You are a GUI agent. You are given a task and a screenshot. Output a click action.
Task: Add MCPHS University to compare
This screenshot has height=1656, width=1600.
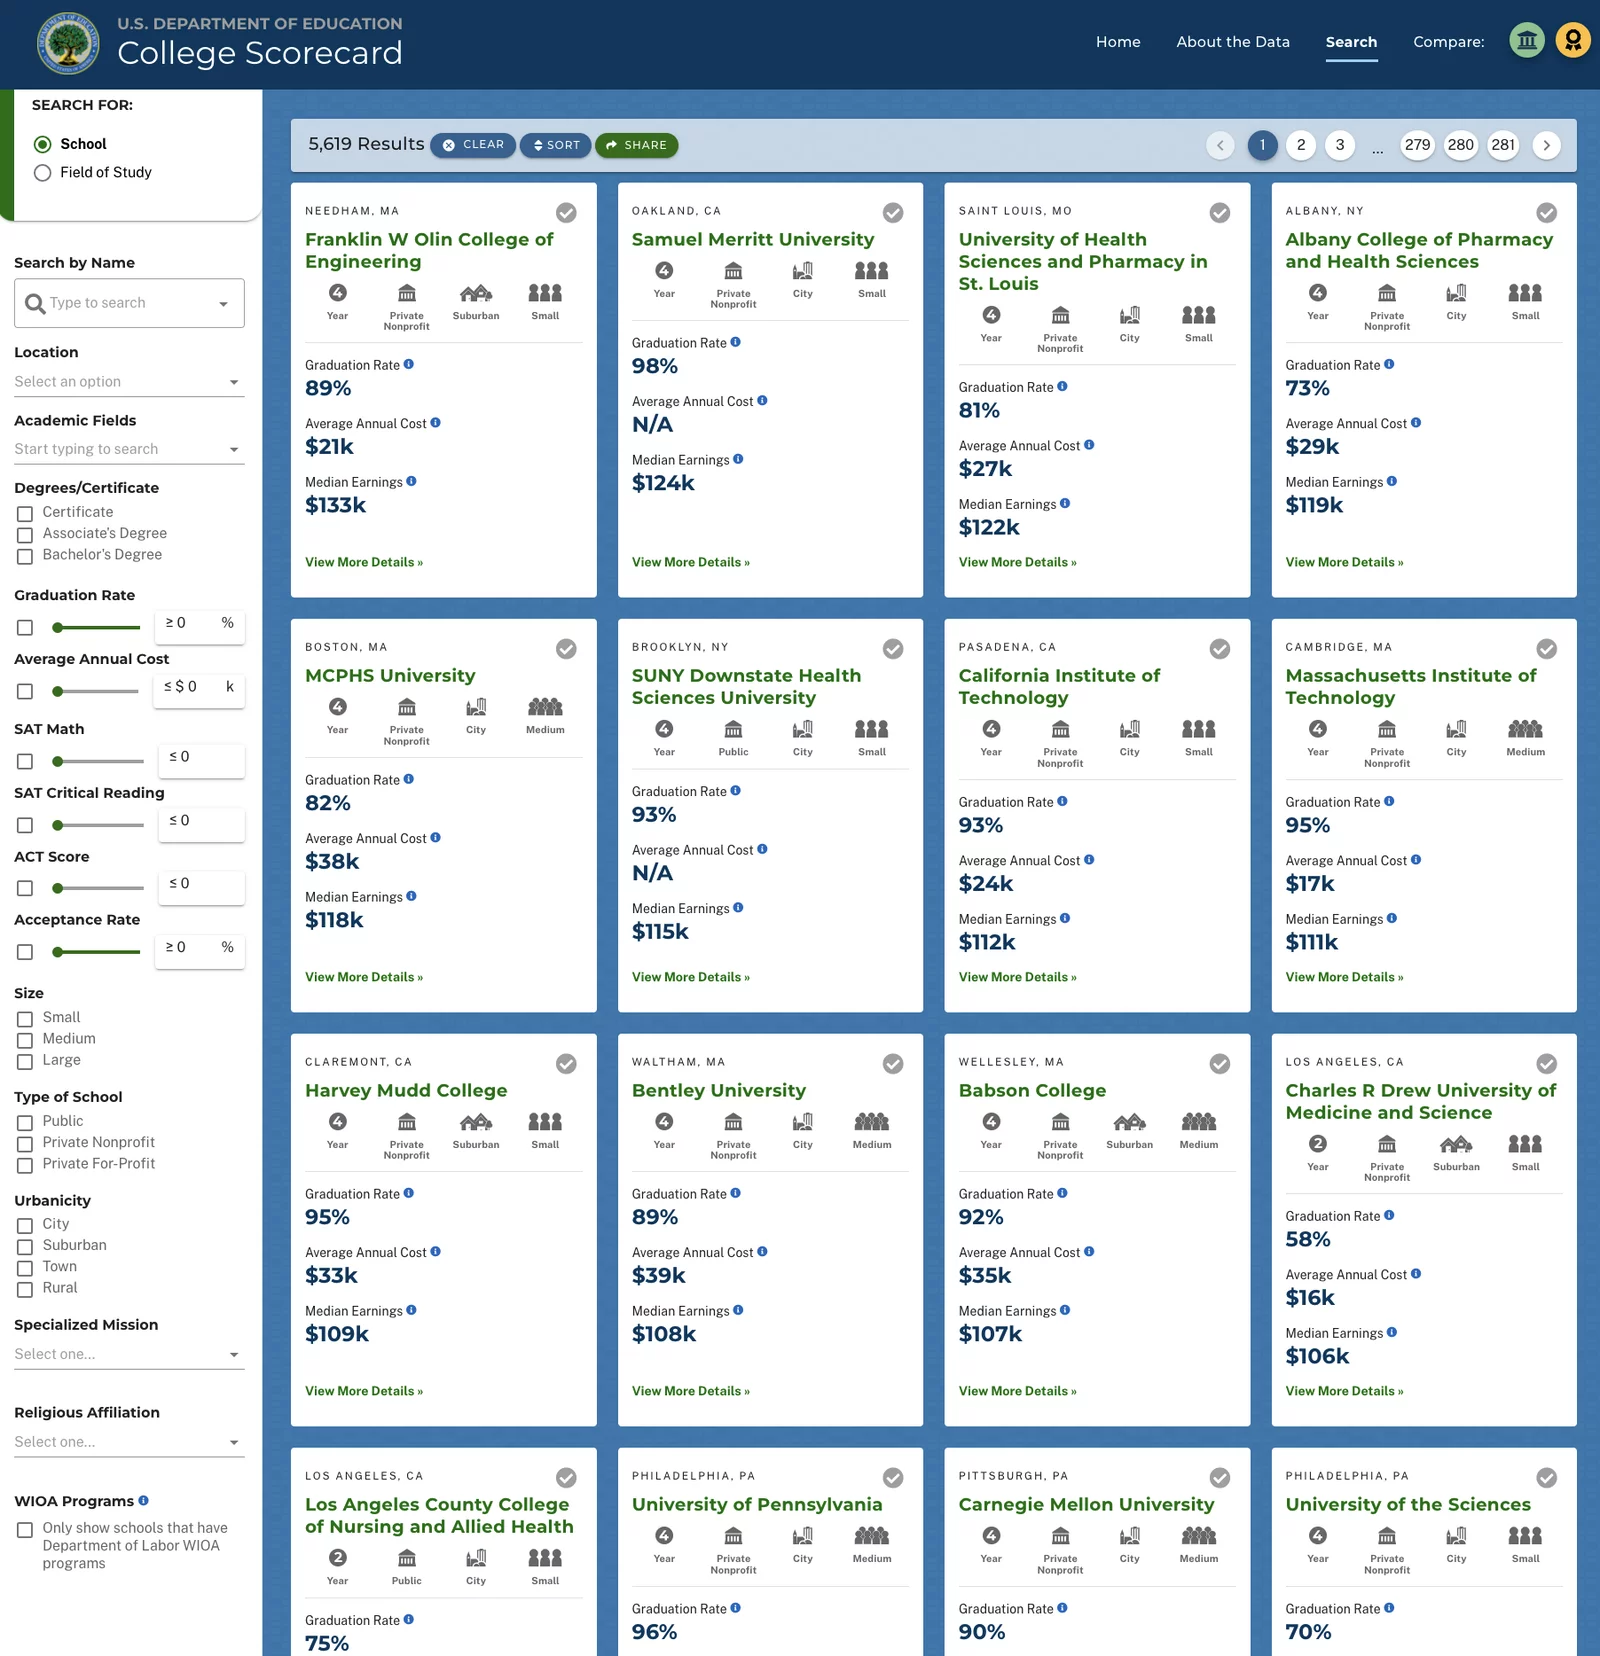pyautogui.click(x=566, y=649)
